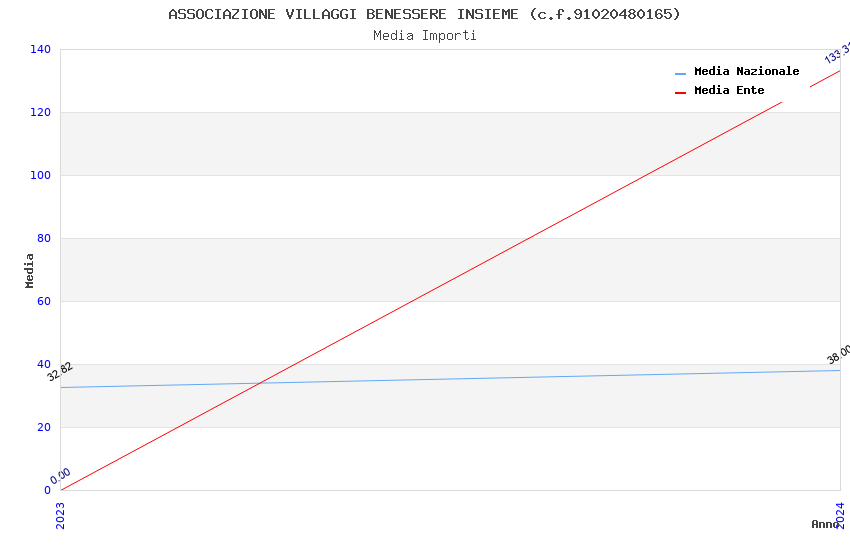Click the 2024 x-axis label

[x=840, y=515]
